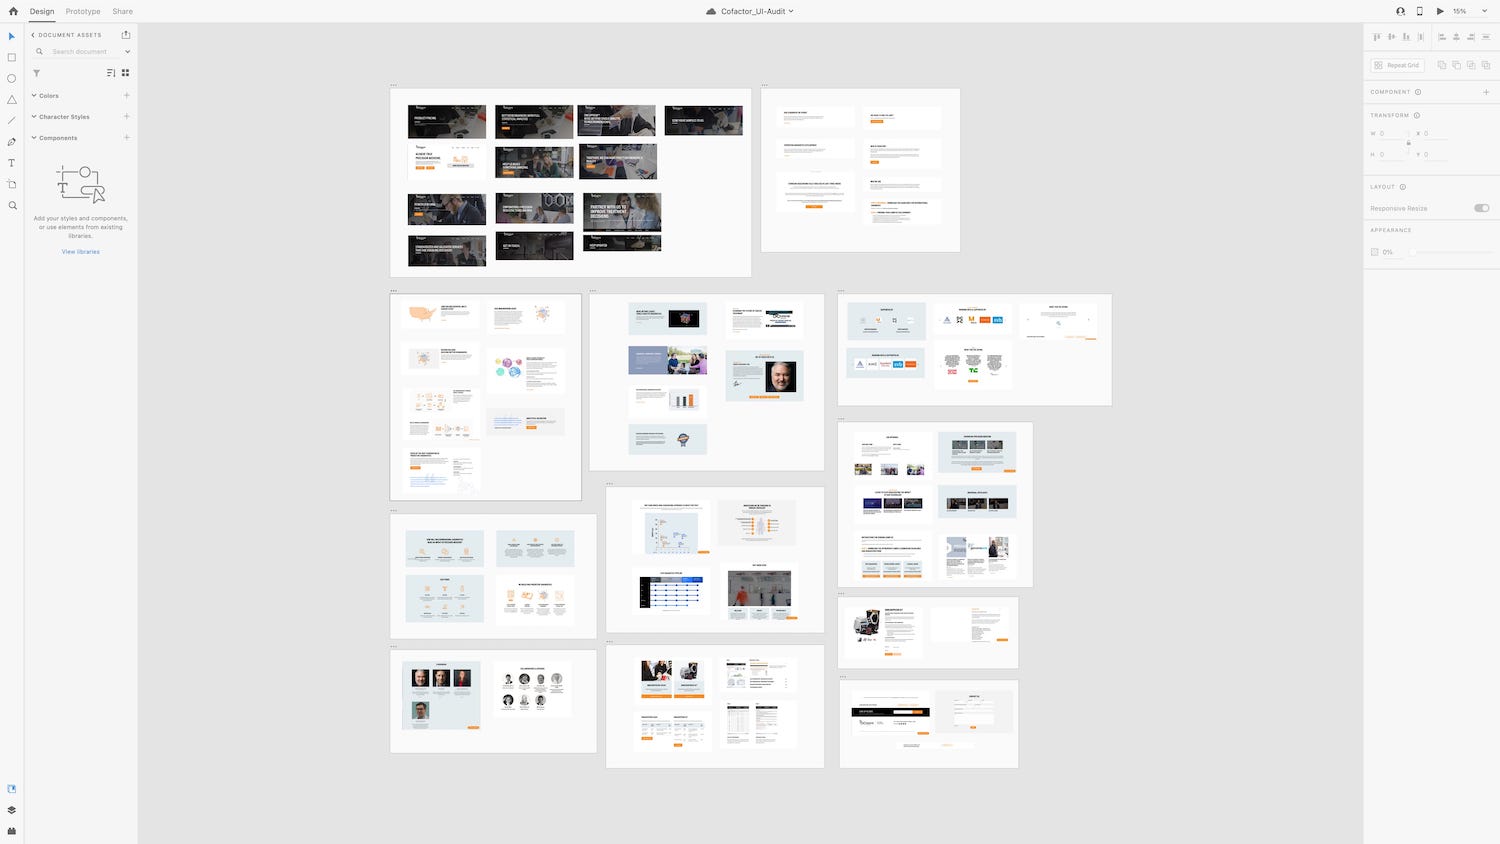The height and width of the screenshot is (844, 1500).
Task: Click the View libraries link
Action: pos(81,252)
